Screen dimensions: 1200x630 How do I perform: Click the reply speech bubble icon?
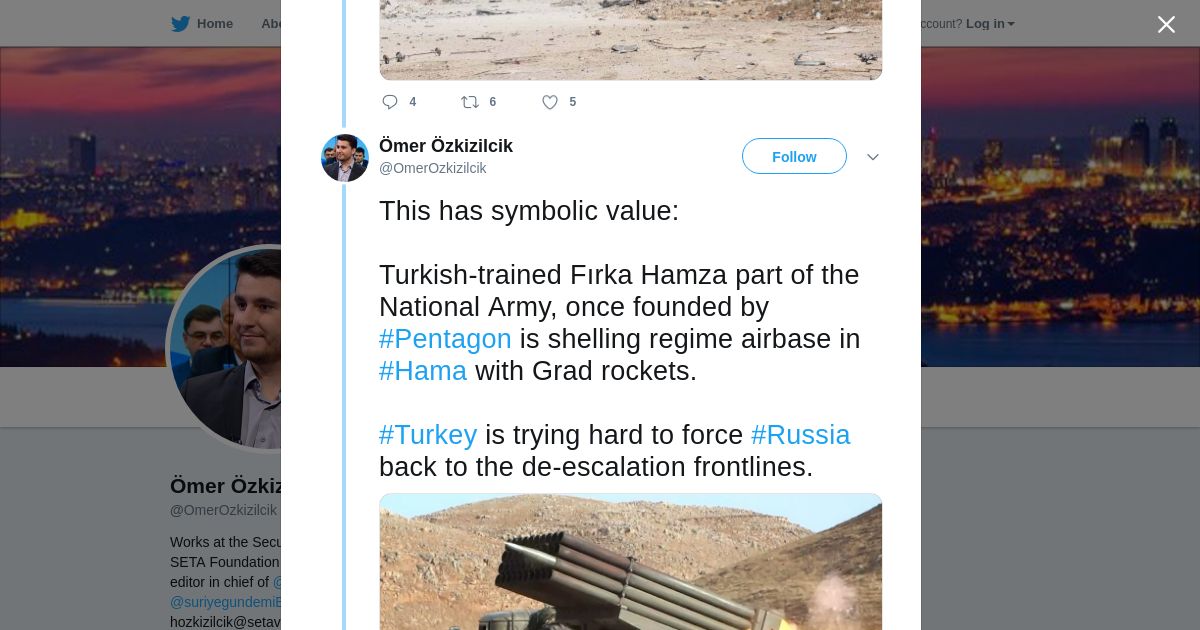pos(390,102)
